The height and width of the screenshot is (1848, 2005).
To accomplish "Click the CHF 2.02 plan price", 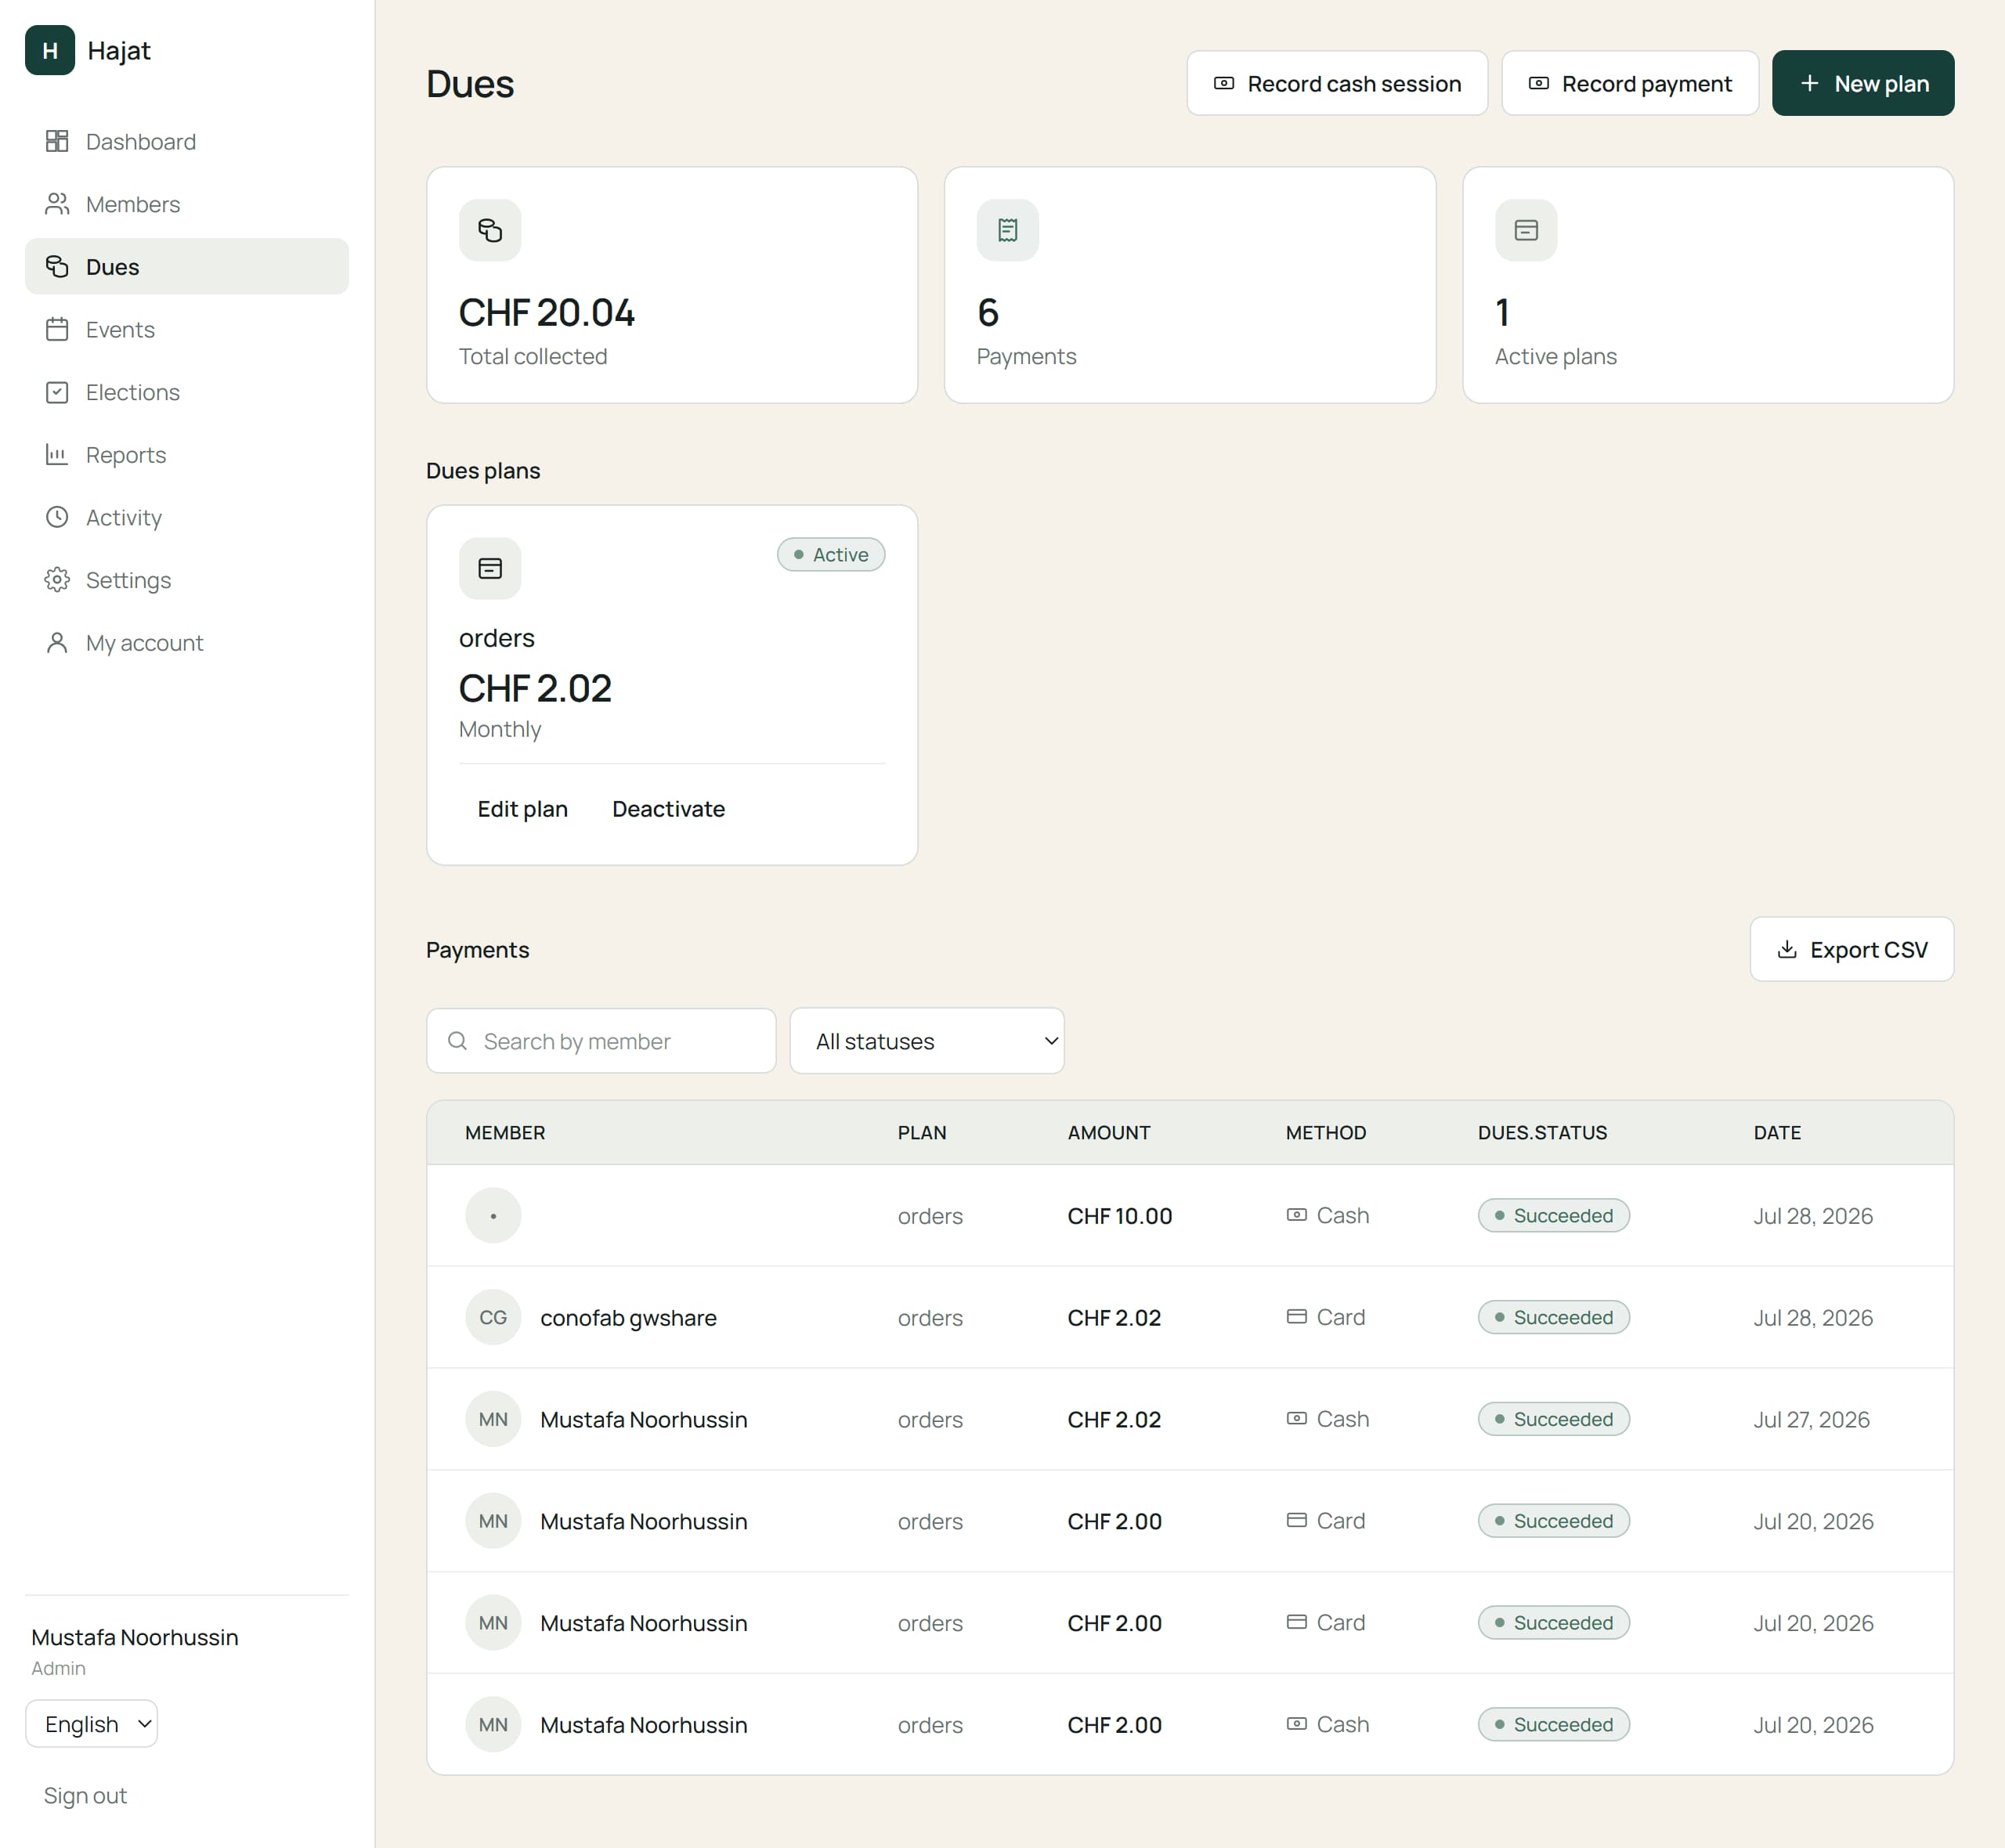I will (535, 689).
